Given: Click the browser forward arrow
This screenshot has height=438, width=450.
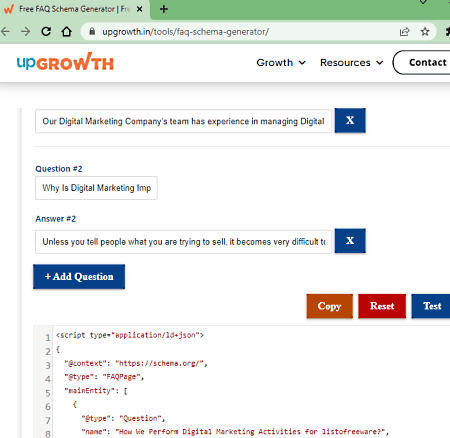Looking at the screenshot, I should click(x=25, y=32).
